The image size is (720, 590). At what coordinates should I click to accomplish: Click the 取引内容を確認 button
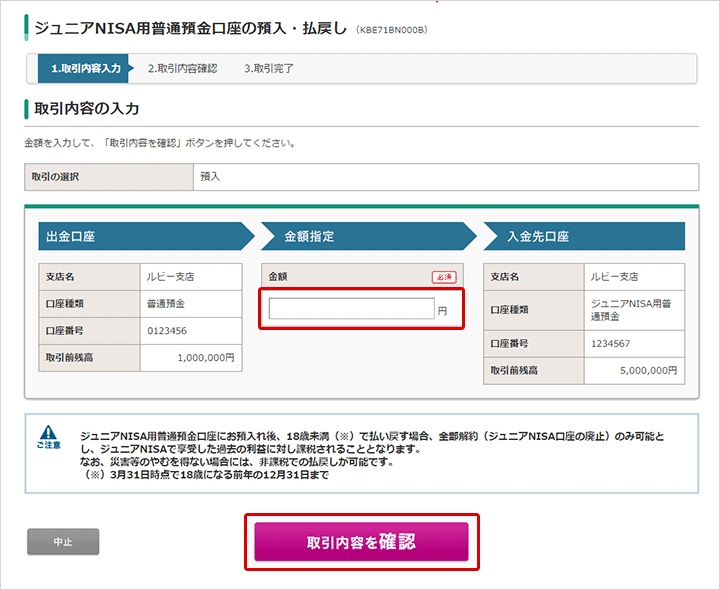[361, 542]
